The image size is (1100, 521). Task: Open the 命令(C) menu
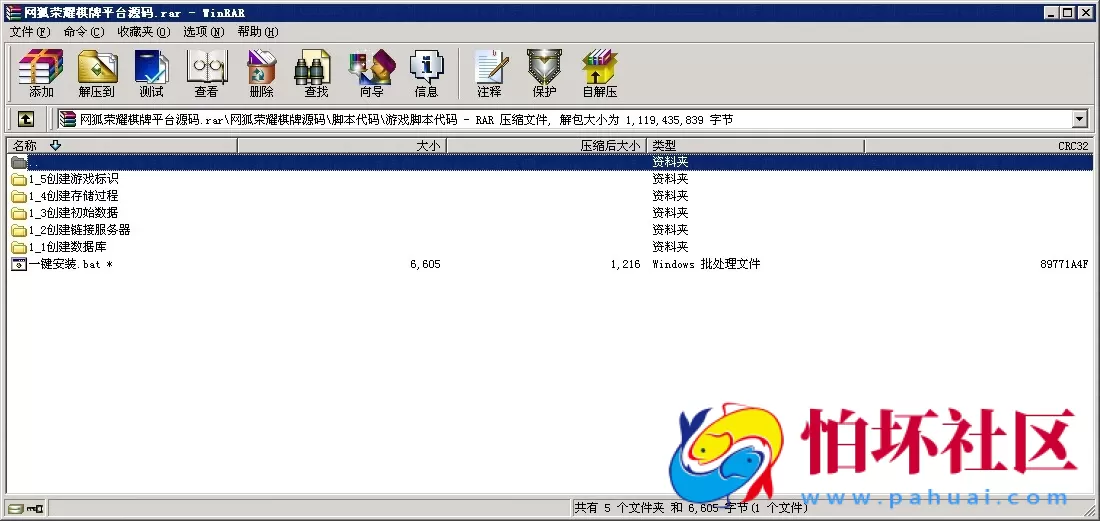pyautogui.click(x=83, y=32)
